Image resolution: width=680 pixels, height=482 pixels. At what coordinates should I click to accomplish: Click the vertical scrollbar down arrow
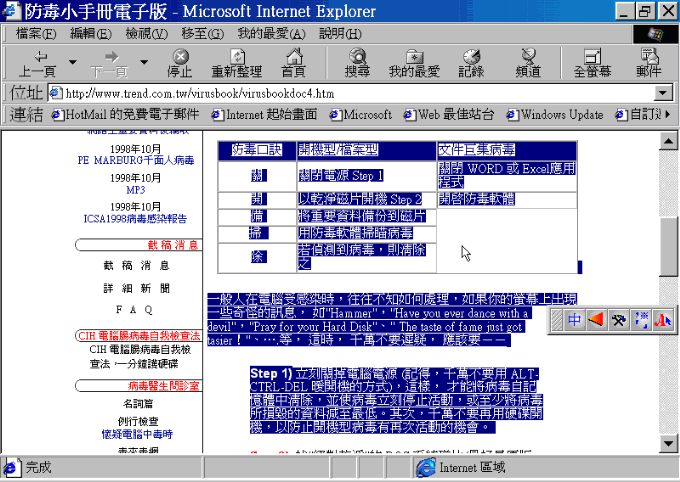(668, 443)
